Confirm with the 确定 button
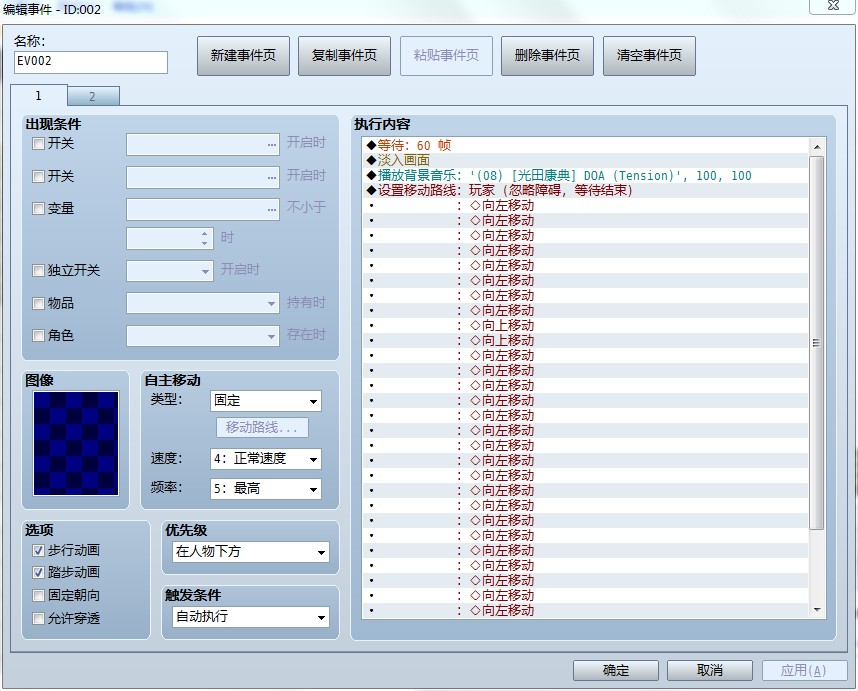The image size is (858, 691). point(616,670)
